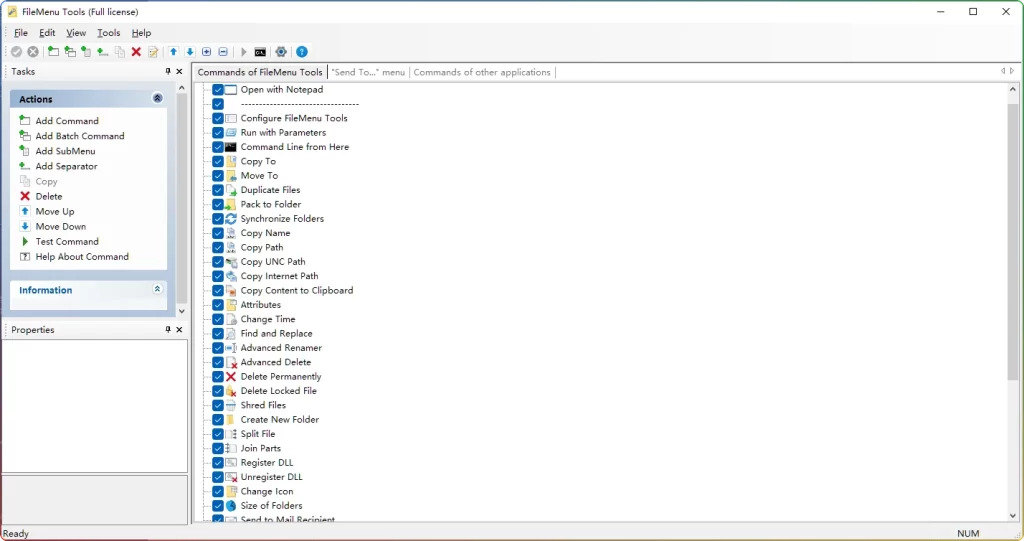Click the Expand All plus icon in toolbar

(207, 52)
